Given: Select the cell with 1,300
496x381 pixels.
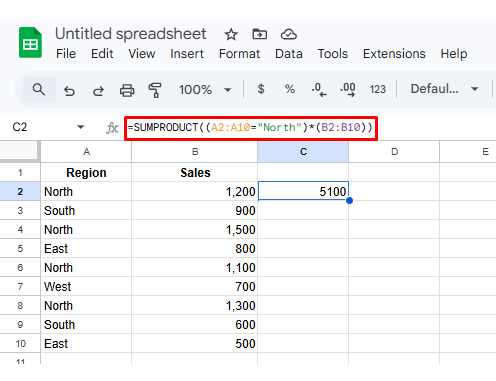Looking at the screenshot, I should click(x=195, y=305).
